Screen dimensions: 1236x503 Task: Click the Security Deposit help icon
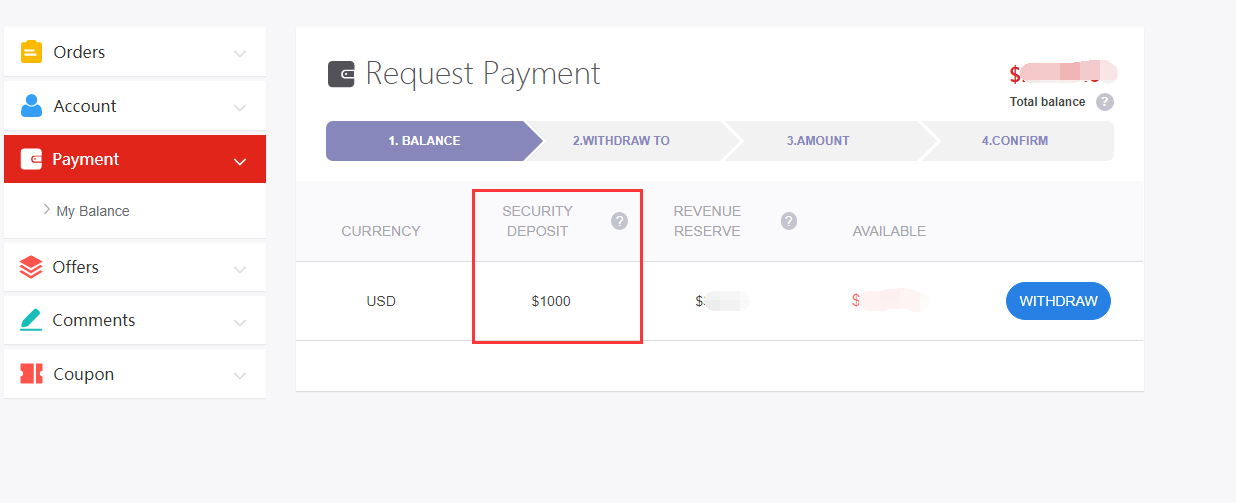click(619, 221)
